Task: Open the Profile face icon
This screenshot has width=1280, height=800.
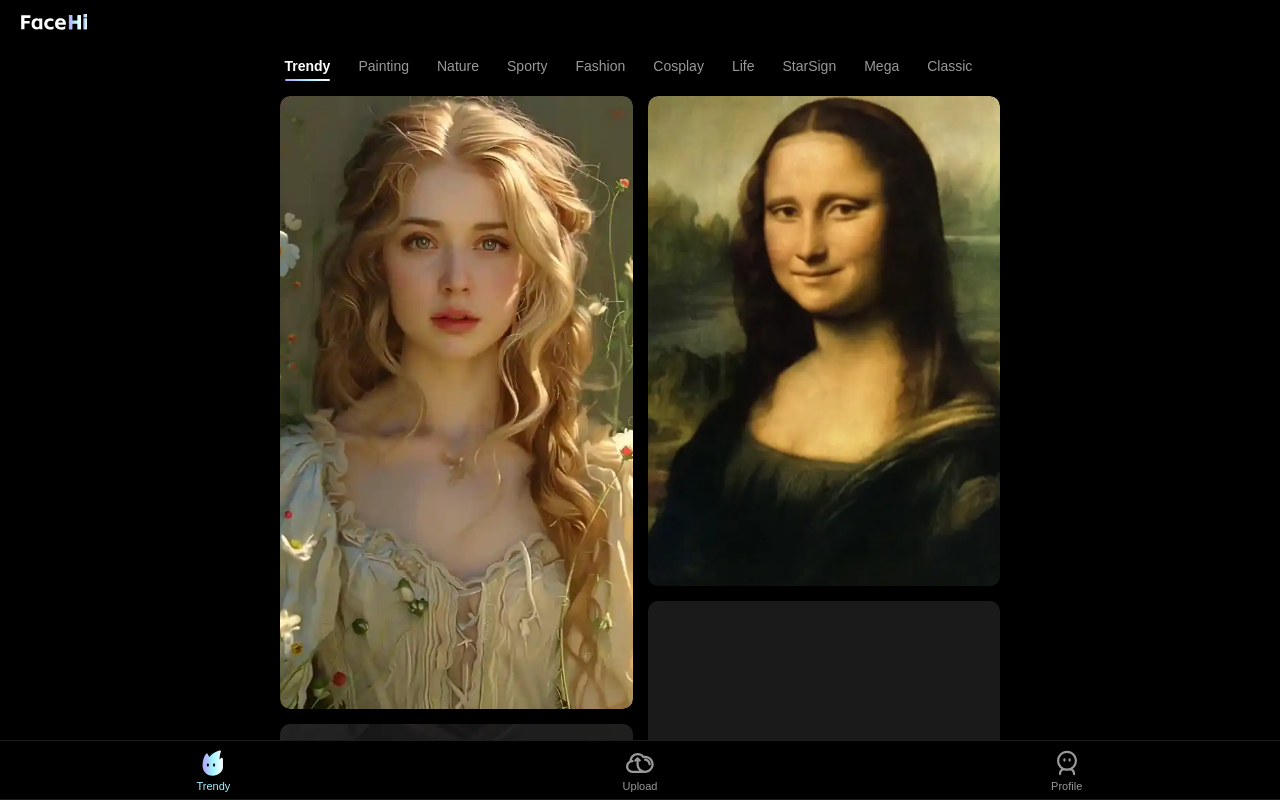Action: pyautogui.click(x=1067, y=763)
